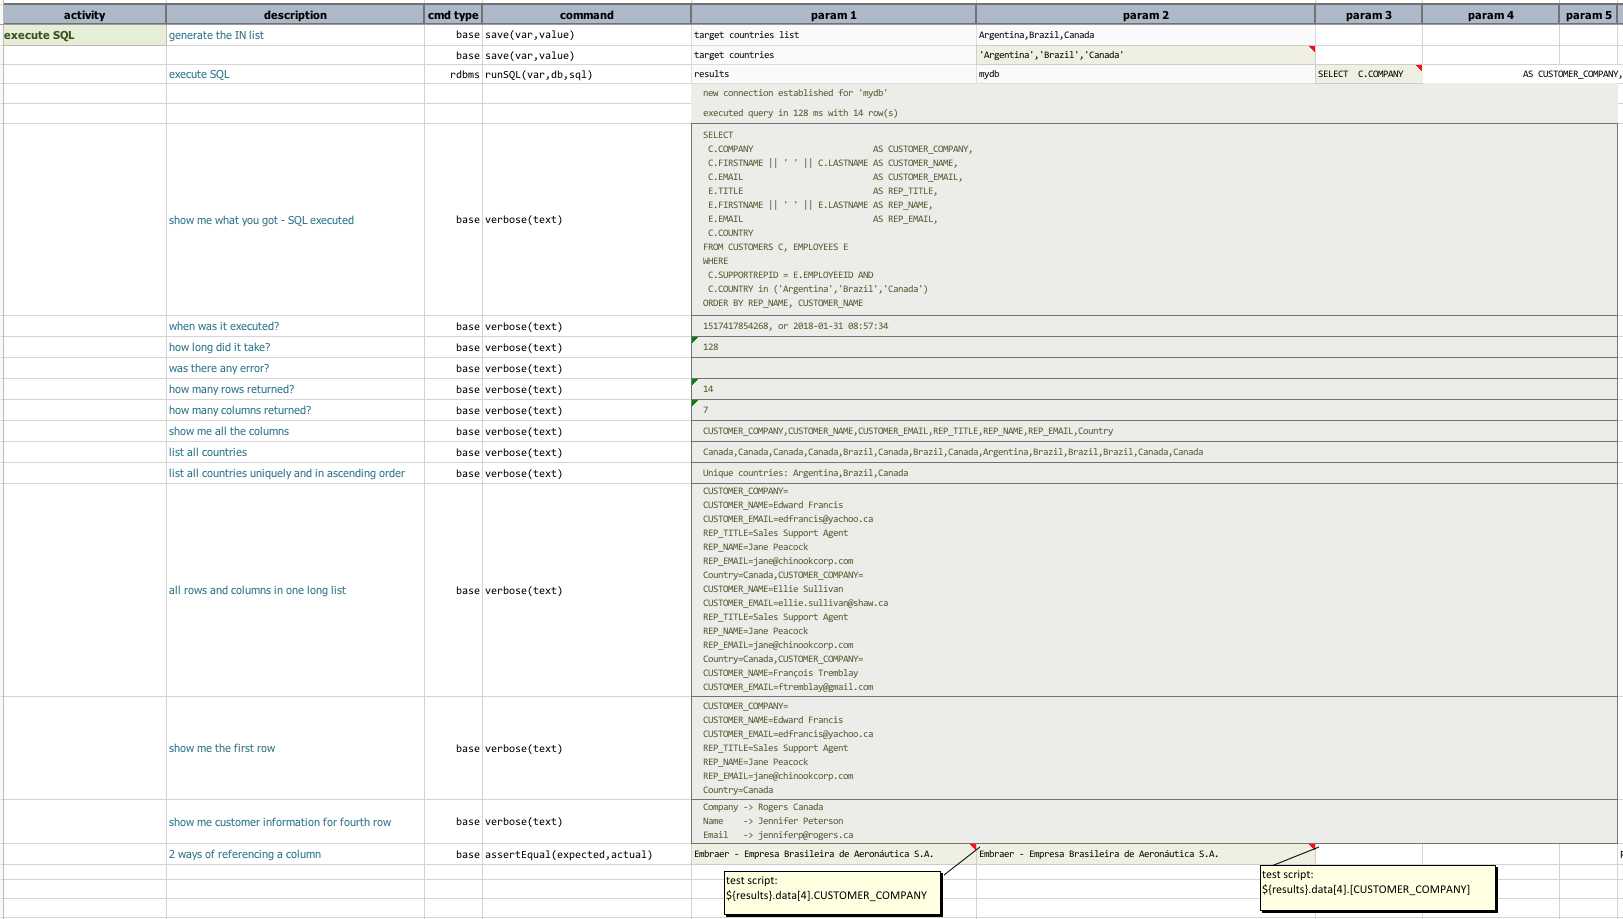Click the SQL query output cell with 'FROM CUSTOMERS C, EMPLOYEES E'
The image size is (1623, 919).
tap(1154, 219)
